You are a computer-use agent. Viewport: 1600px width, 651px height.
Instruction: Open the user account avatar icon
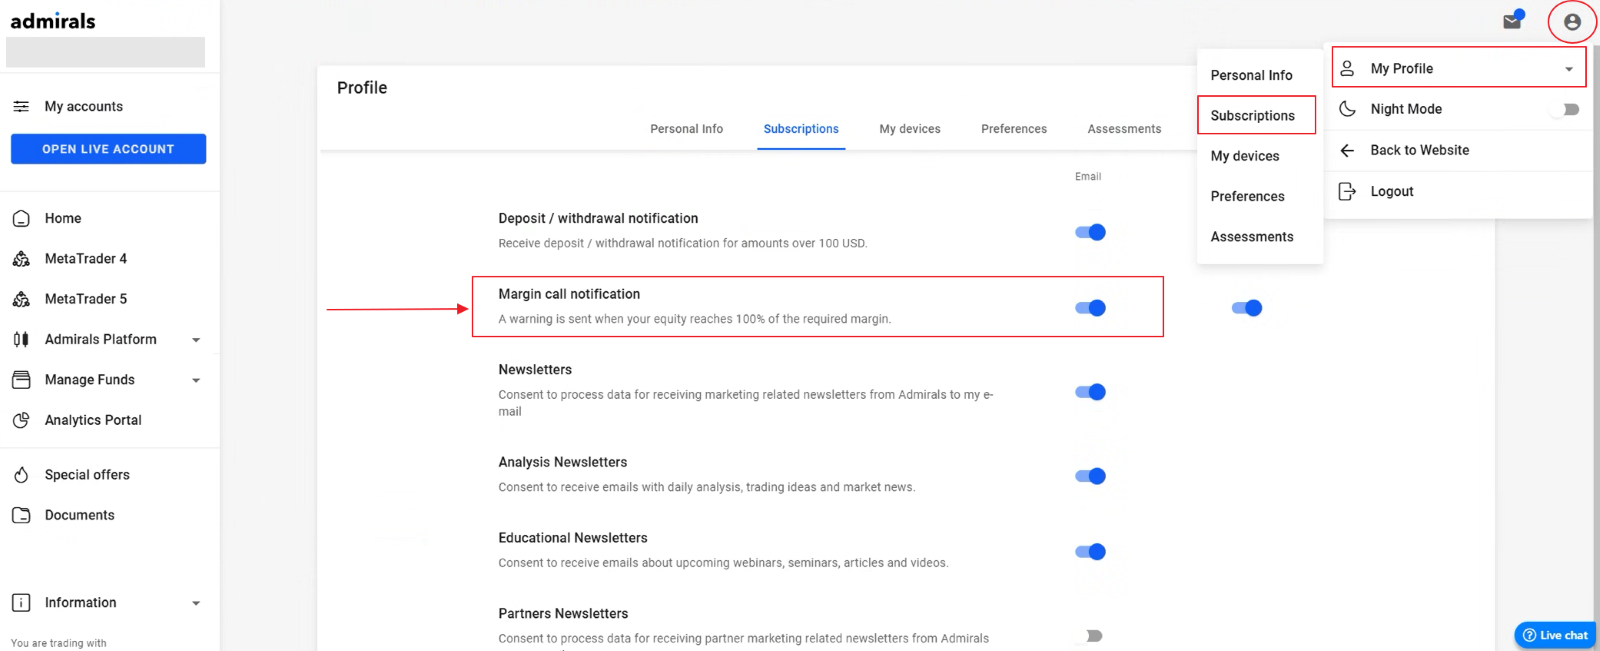1572,22
